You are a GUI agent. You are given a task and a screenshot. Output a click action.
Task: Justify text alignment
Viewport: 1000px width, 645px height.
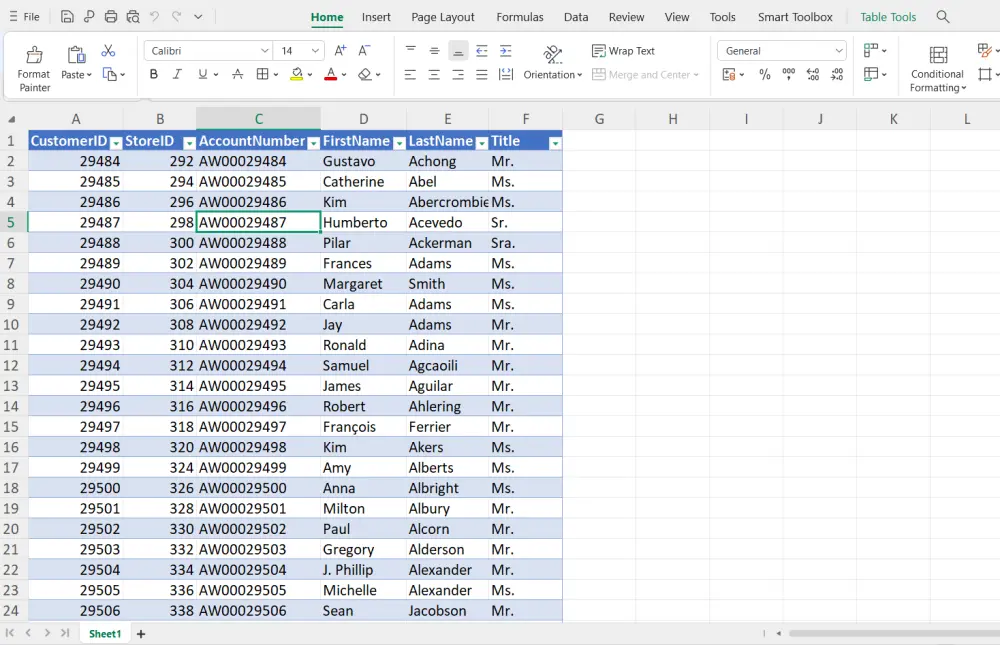tap(482, 75)
